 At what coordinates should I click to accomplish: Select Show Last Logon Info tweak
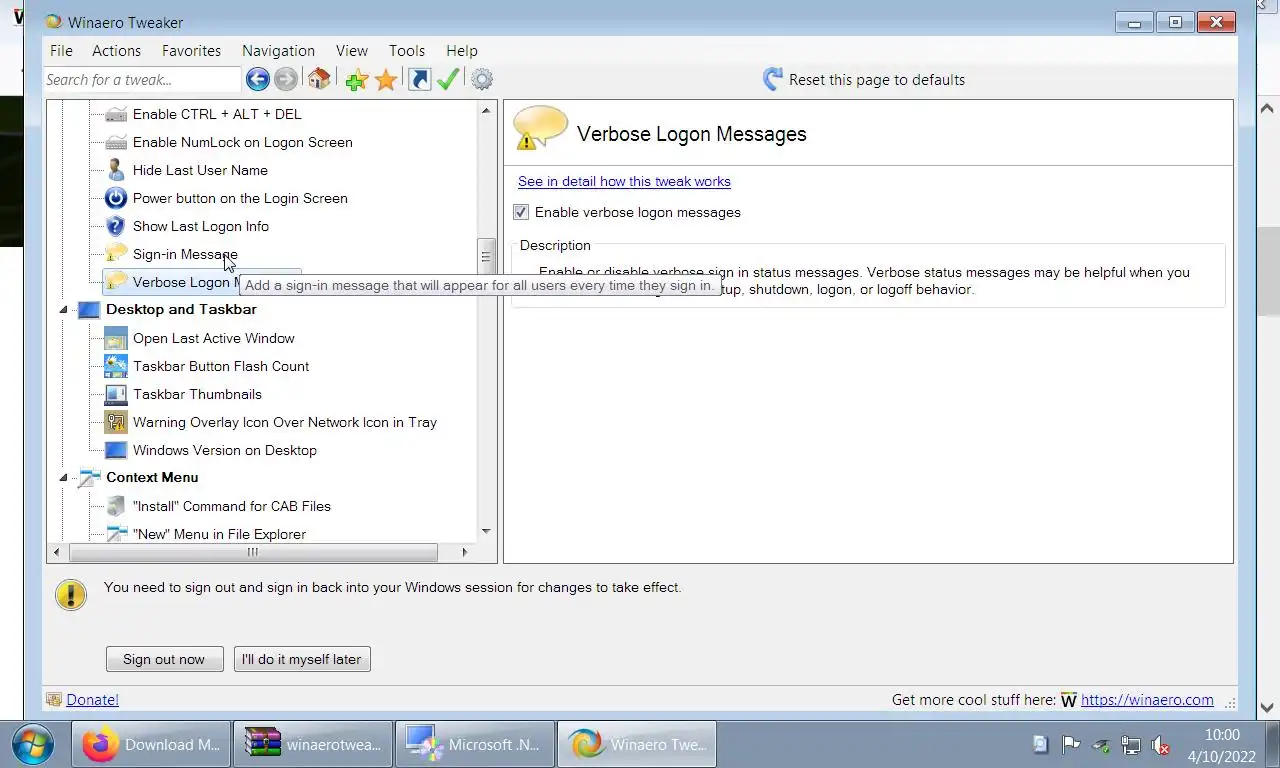[x=201, y=226]
